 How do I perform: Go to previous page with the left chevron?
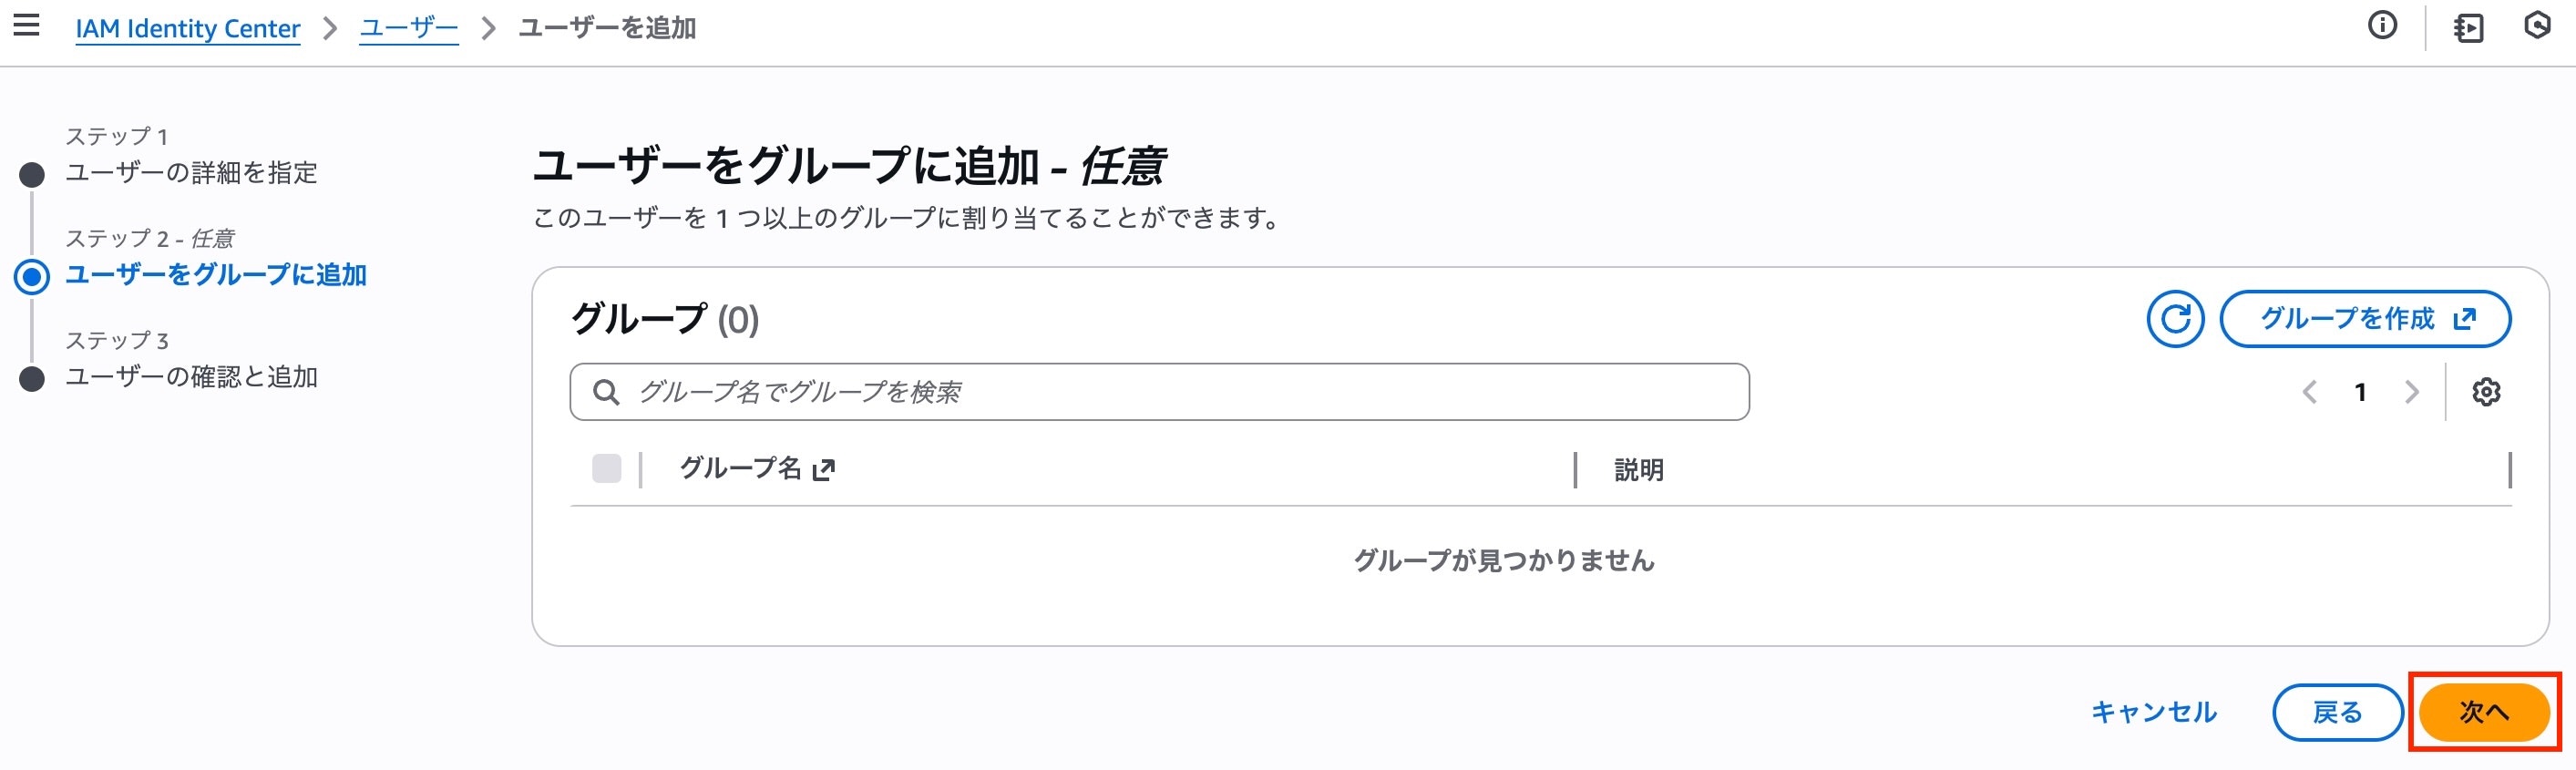(x=2311, y=391)
